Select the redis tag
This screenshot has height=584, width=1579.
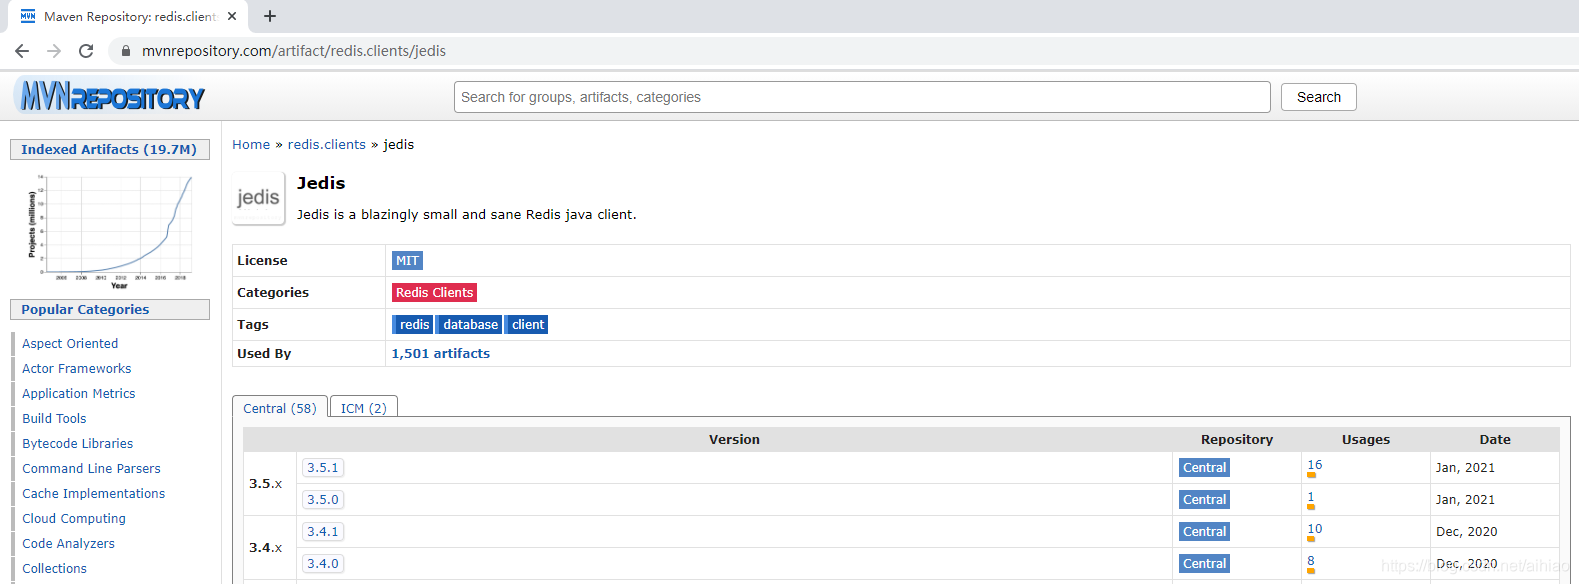[414, 325]
